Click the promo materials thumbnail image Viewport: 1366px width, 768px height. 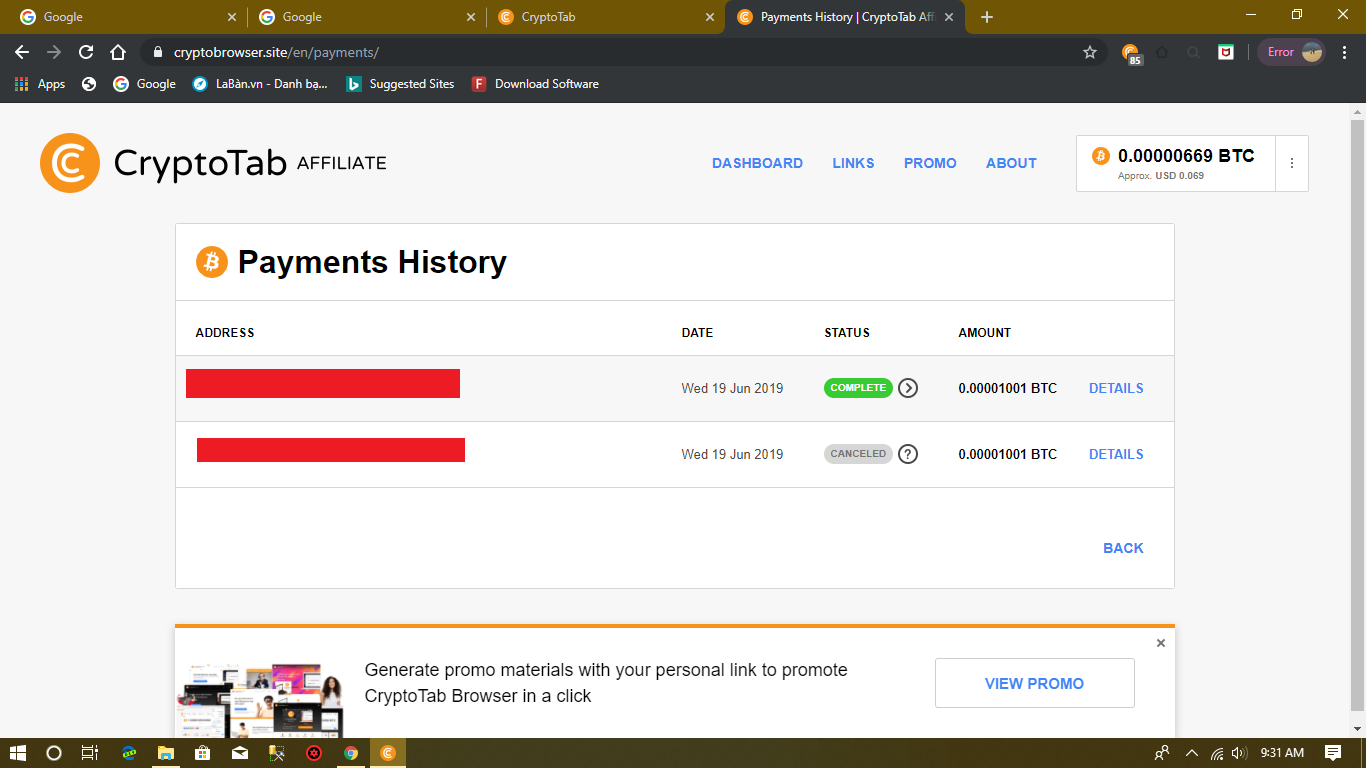(260, 700)
